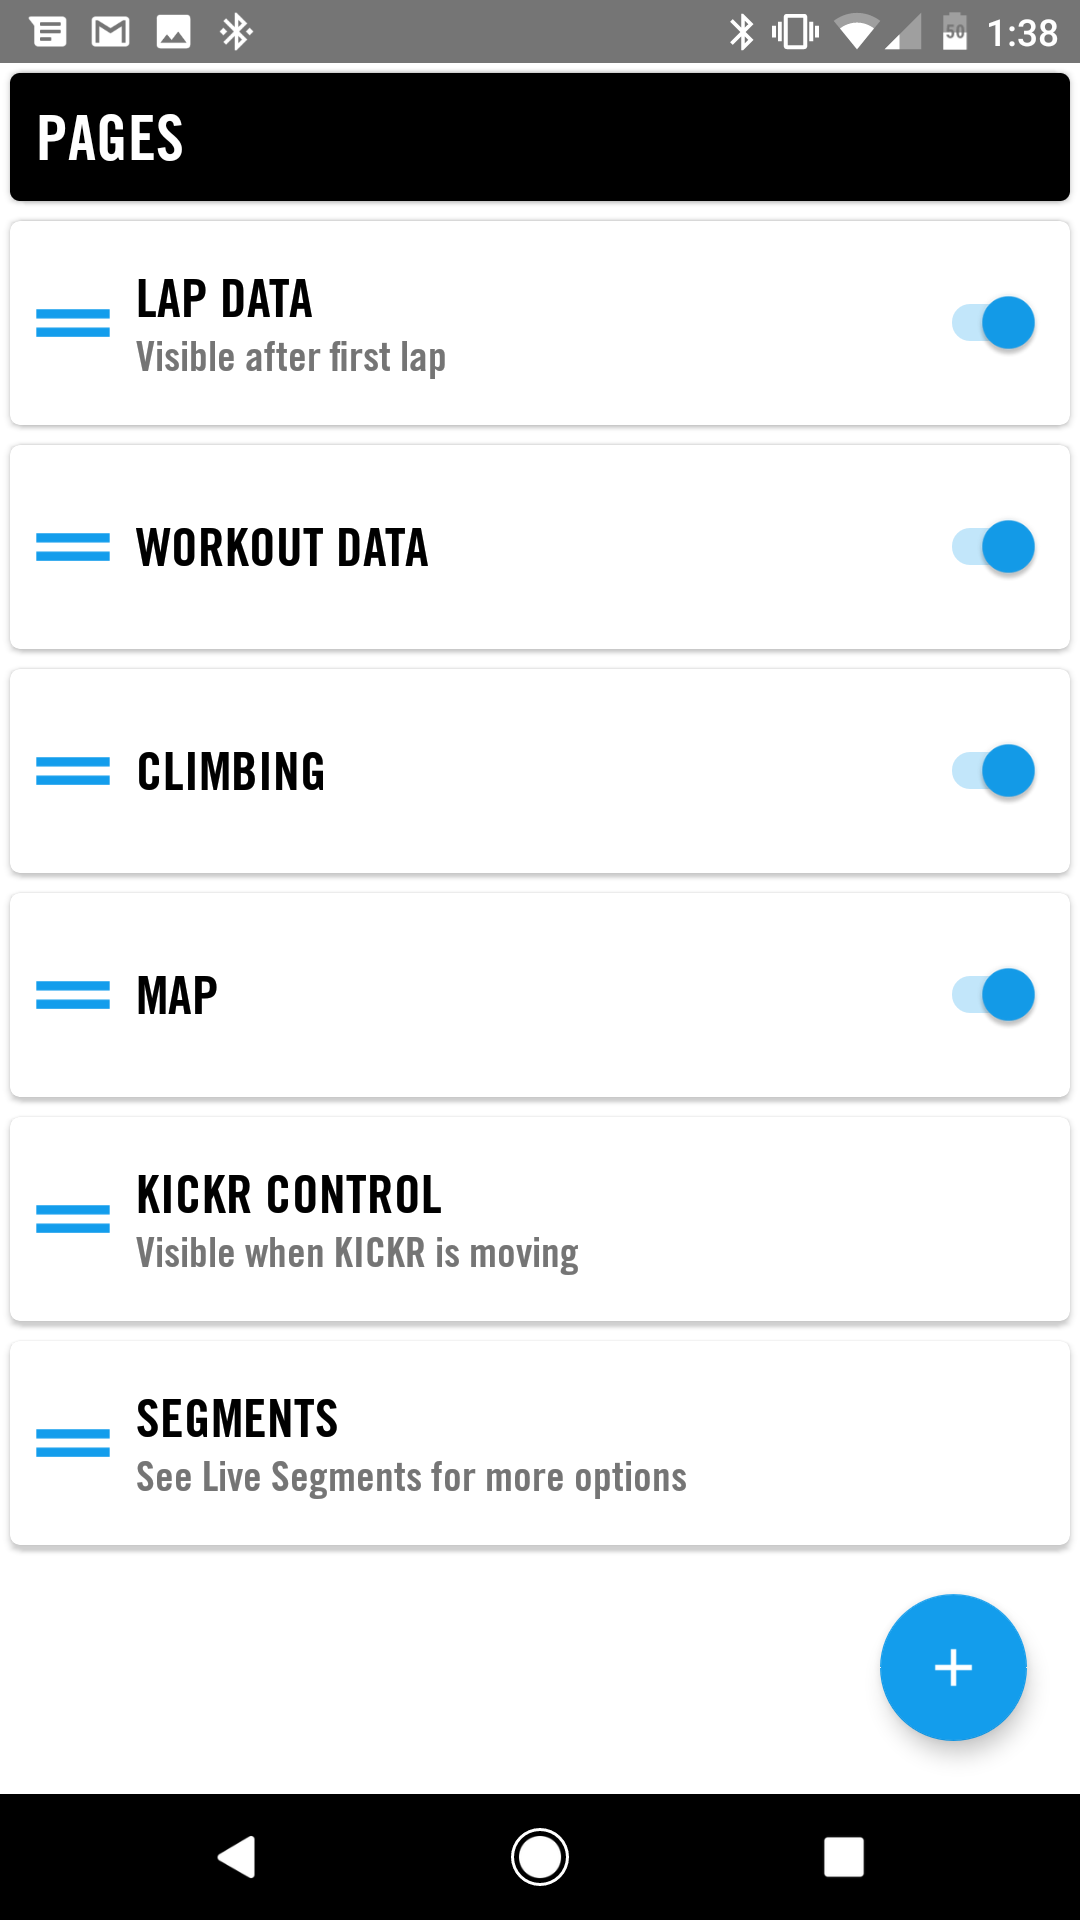Toggle the Map page visibility

993,995
